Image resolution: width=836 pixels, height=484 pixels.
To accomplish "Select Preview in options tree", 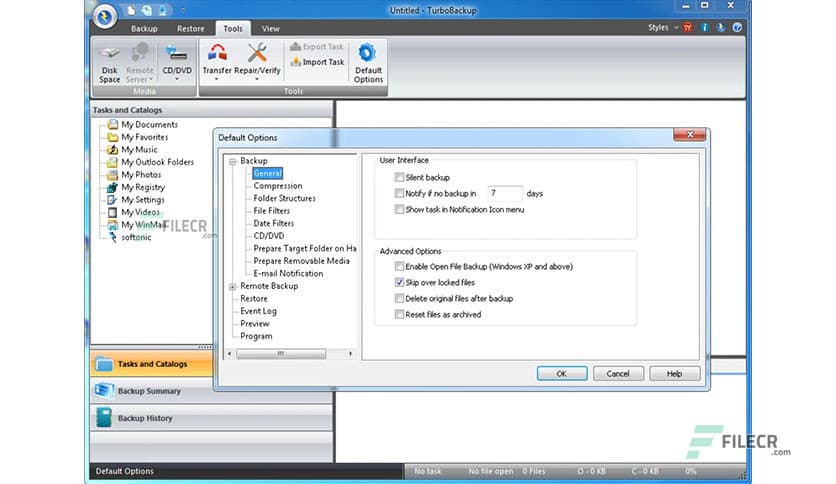I will (255, 324).
